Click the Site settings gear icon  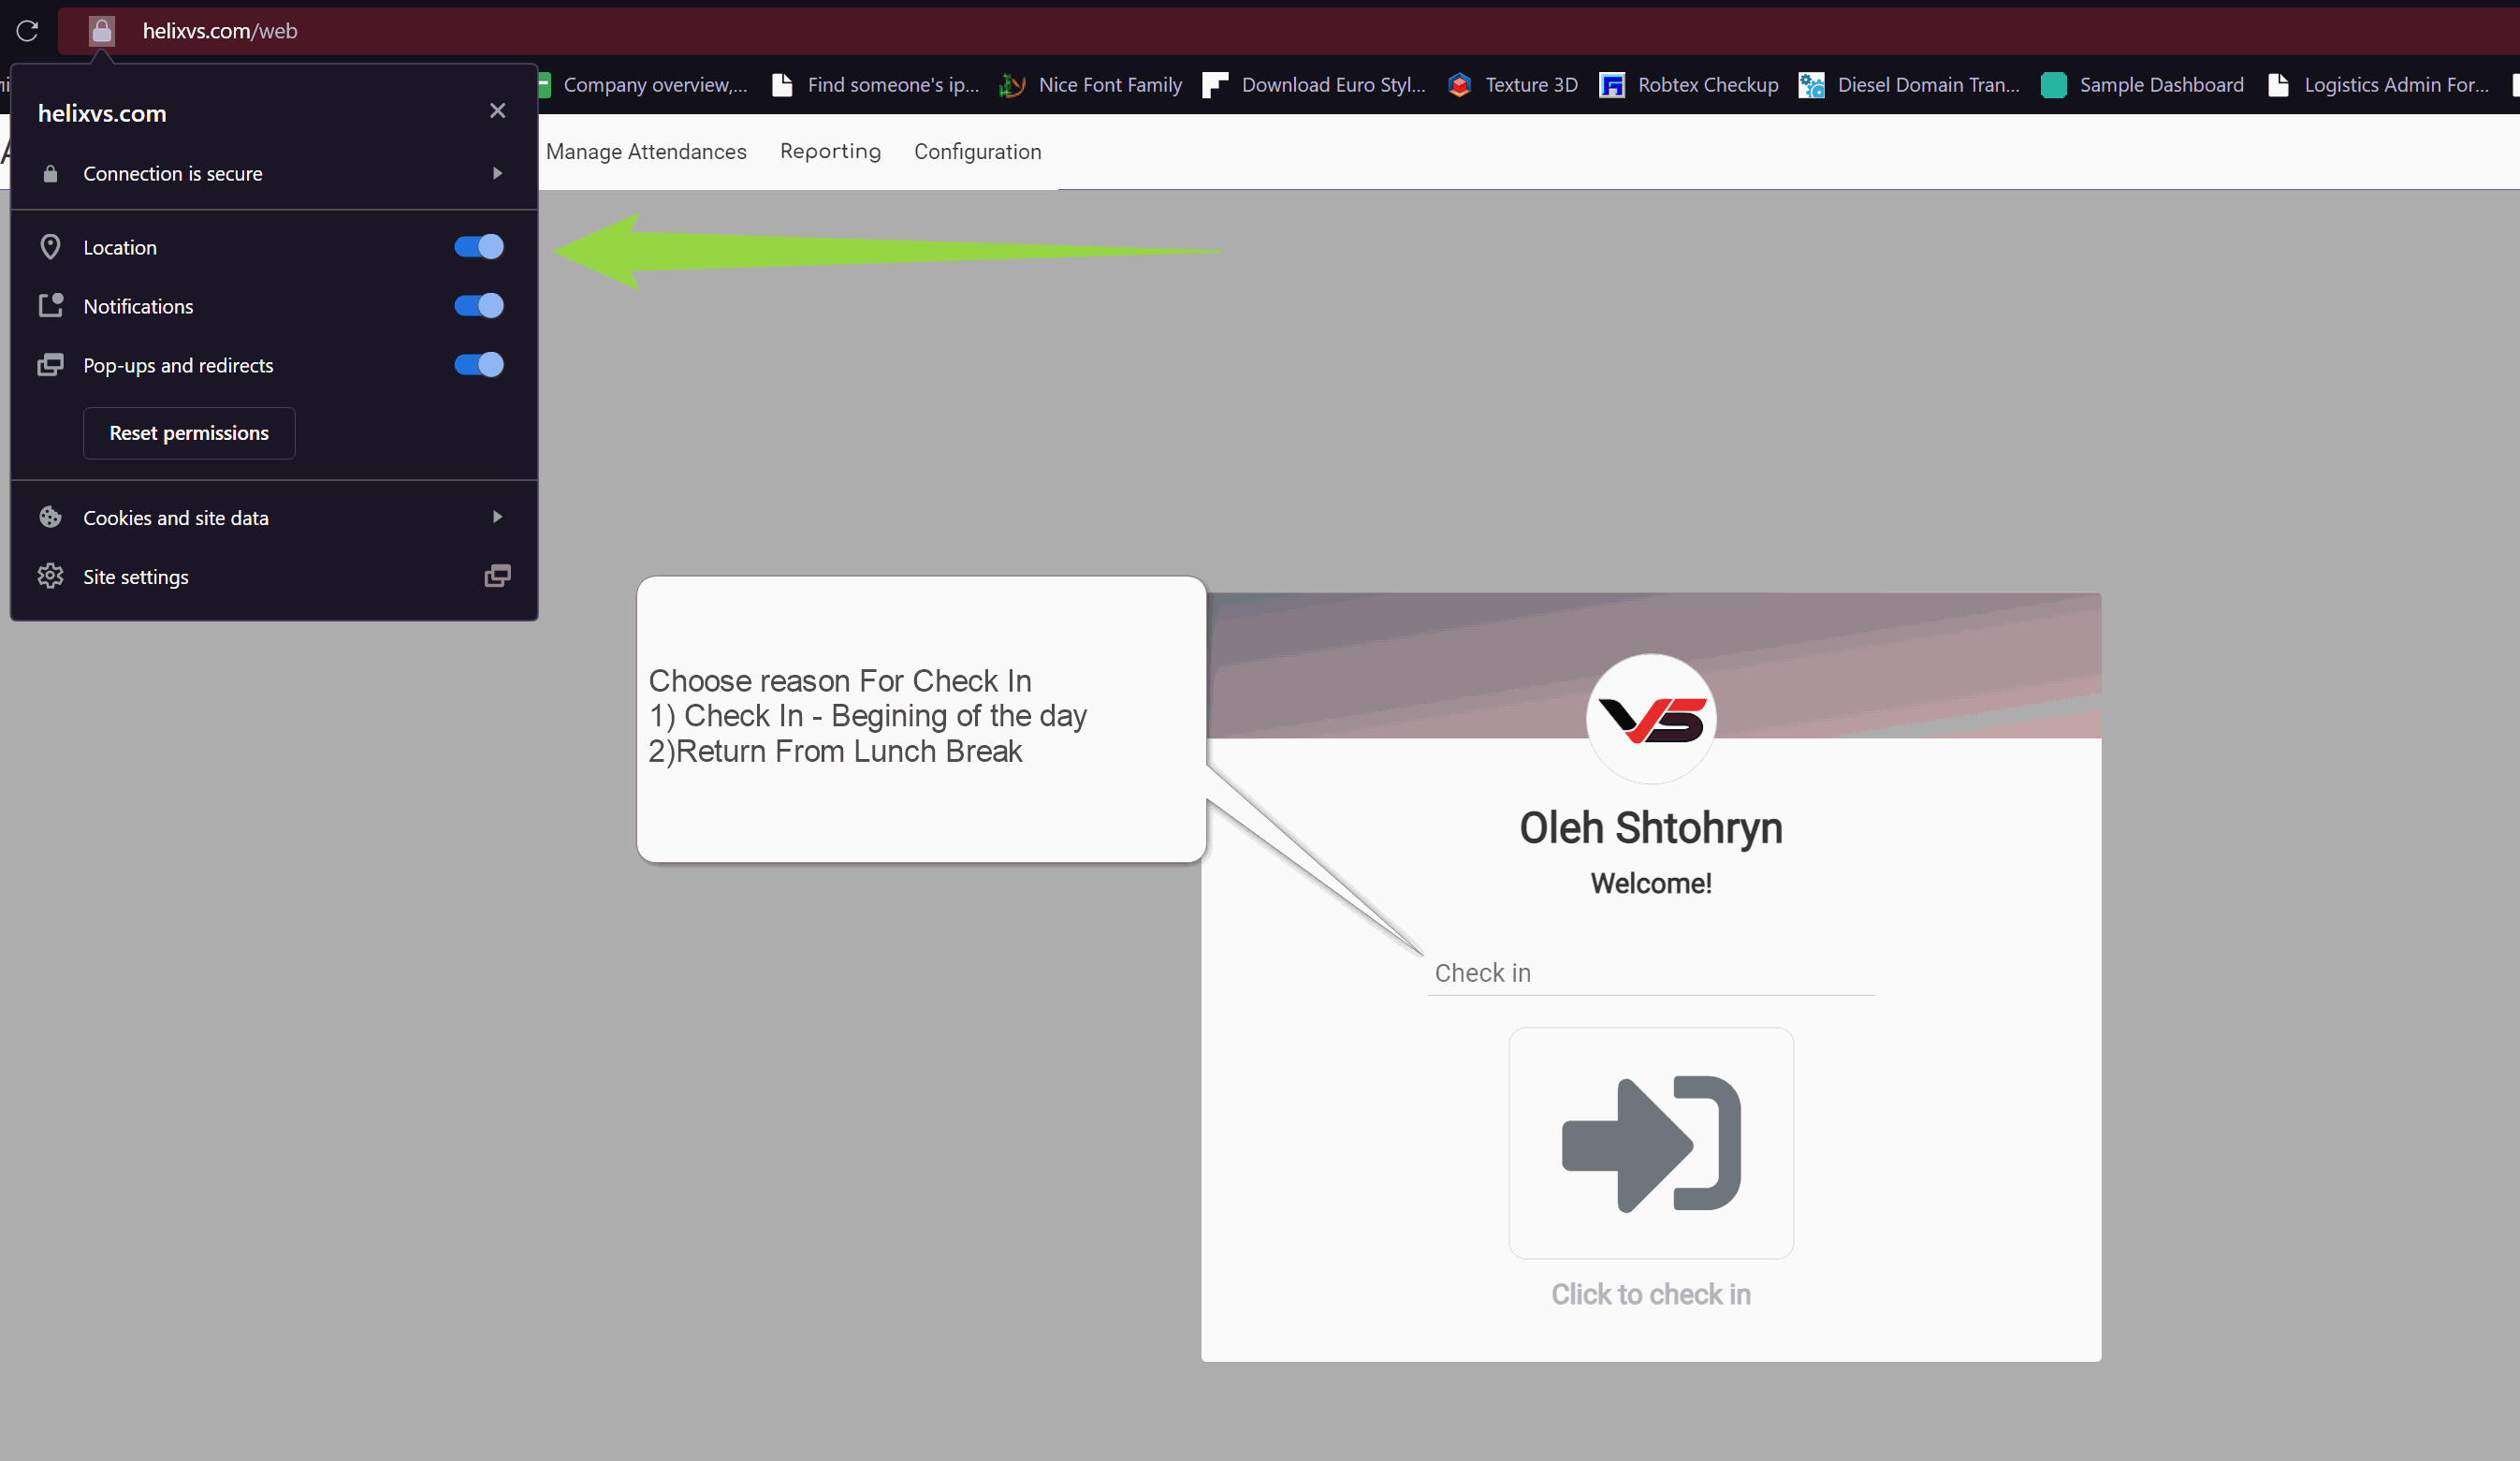51,576
